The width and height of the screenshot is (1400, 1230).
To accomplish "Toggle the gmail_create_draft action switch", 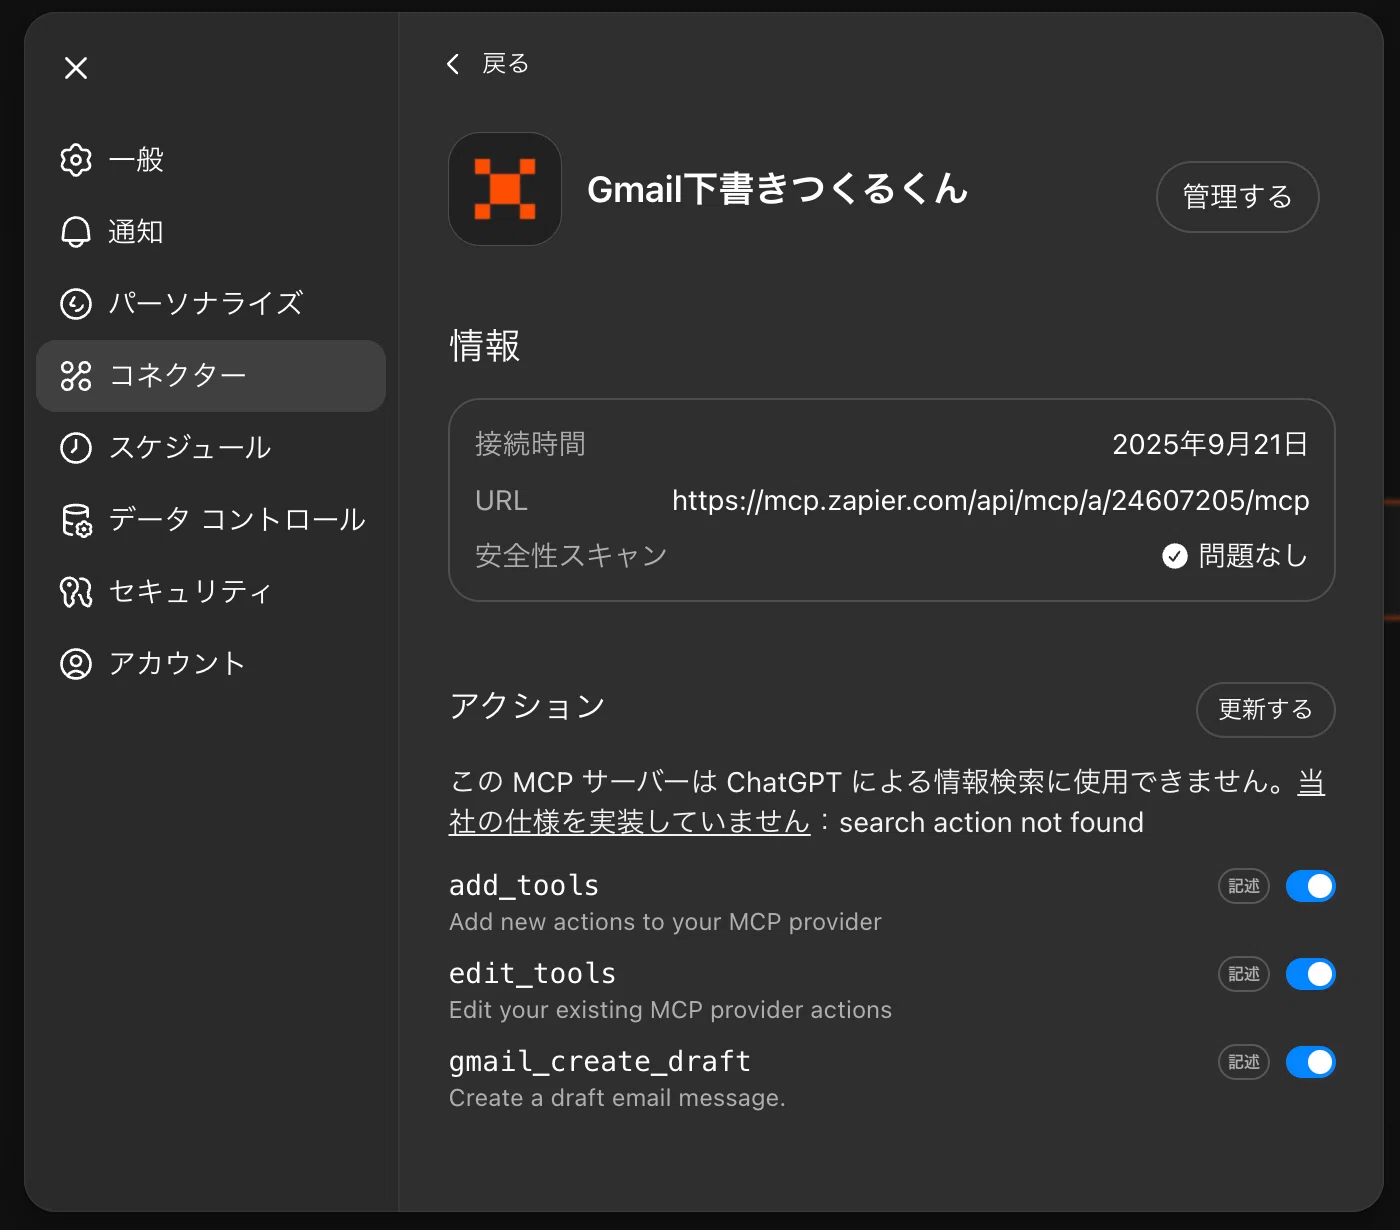I will click(x=1310, y=1062).
